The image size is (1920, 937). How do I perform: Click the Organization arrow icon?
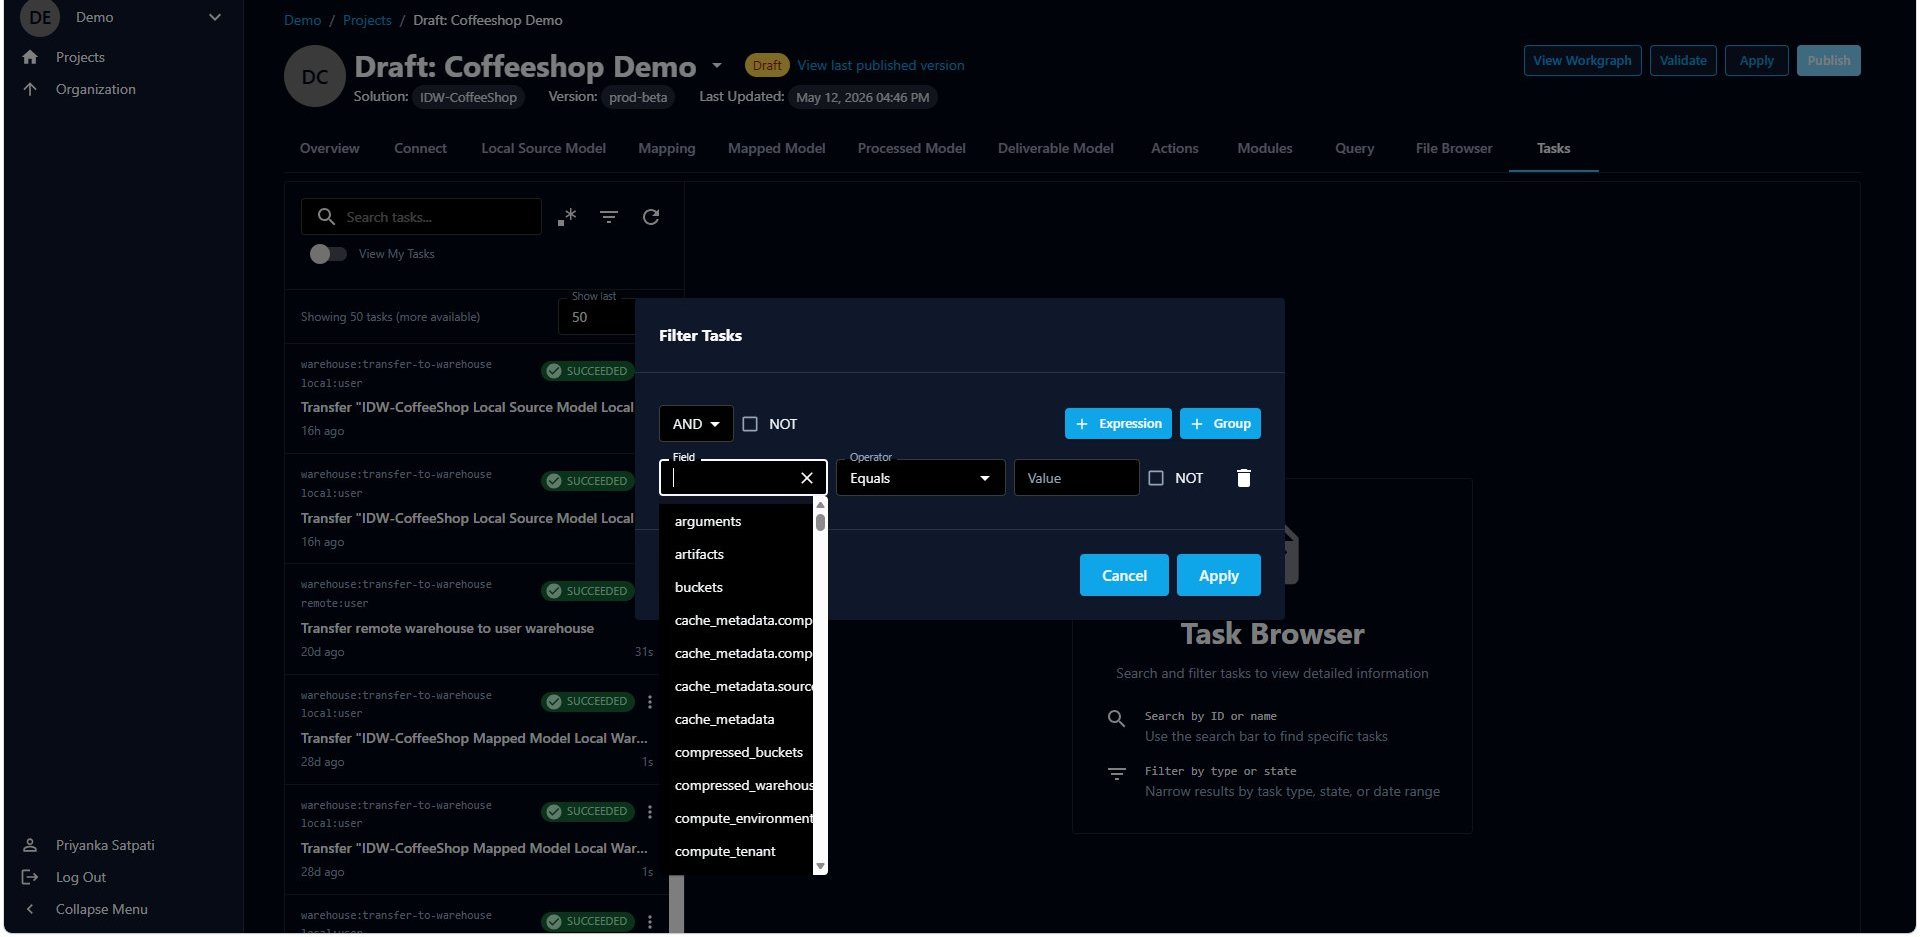click(x=30, y=89)
